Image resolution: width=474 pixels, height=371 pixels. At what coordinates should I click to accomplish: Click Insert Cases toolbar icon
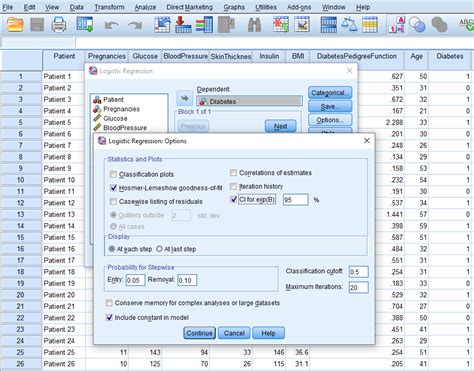pyautogui.click(x=281, y=25)
